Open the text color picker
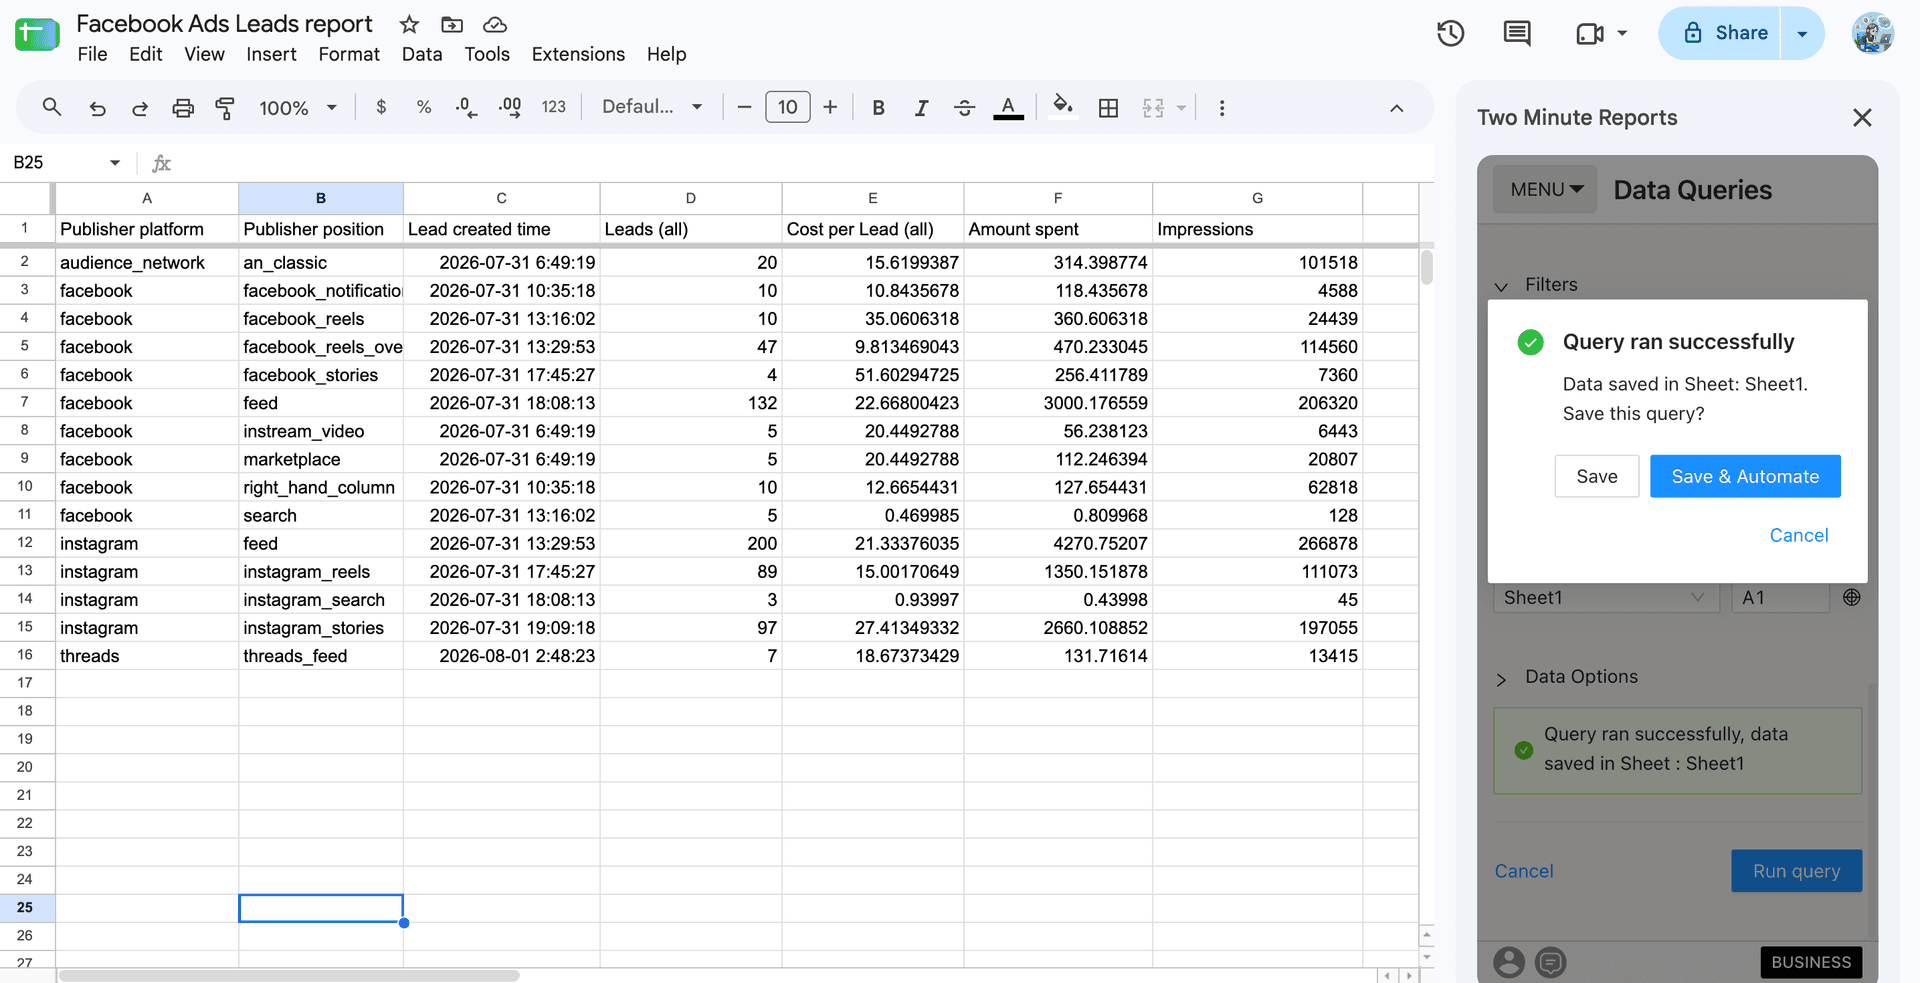This screenshot has height=983, width=1920. [x=1008, y=108]
